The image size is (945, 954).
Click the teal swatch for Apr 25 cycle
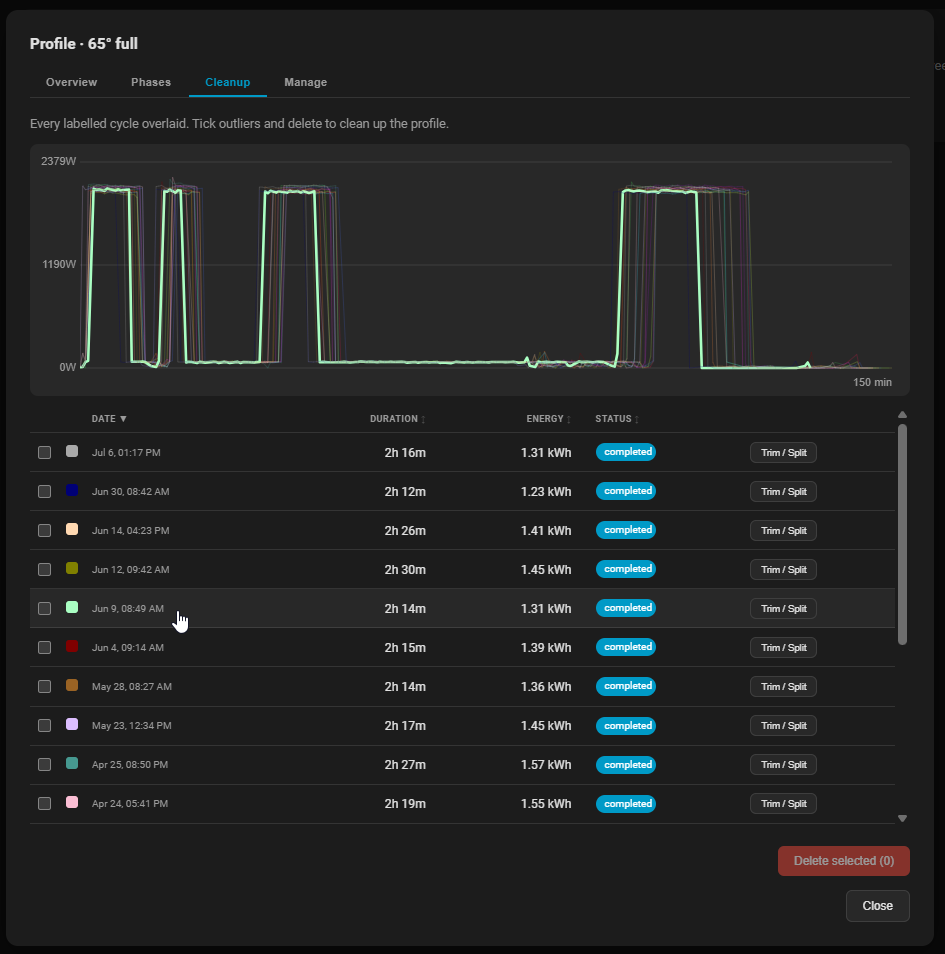(72, 763)
